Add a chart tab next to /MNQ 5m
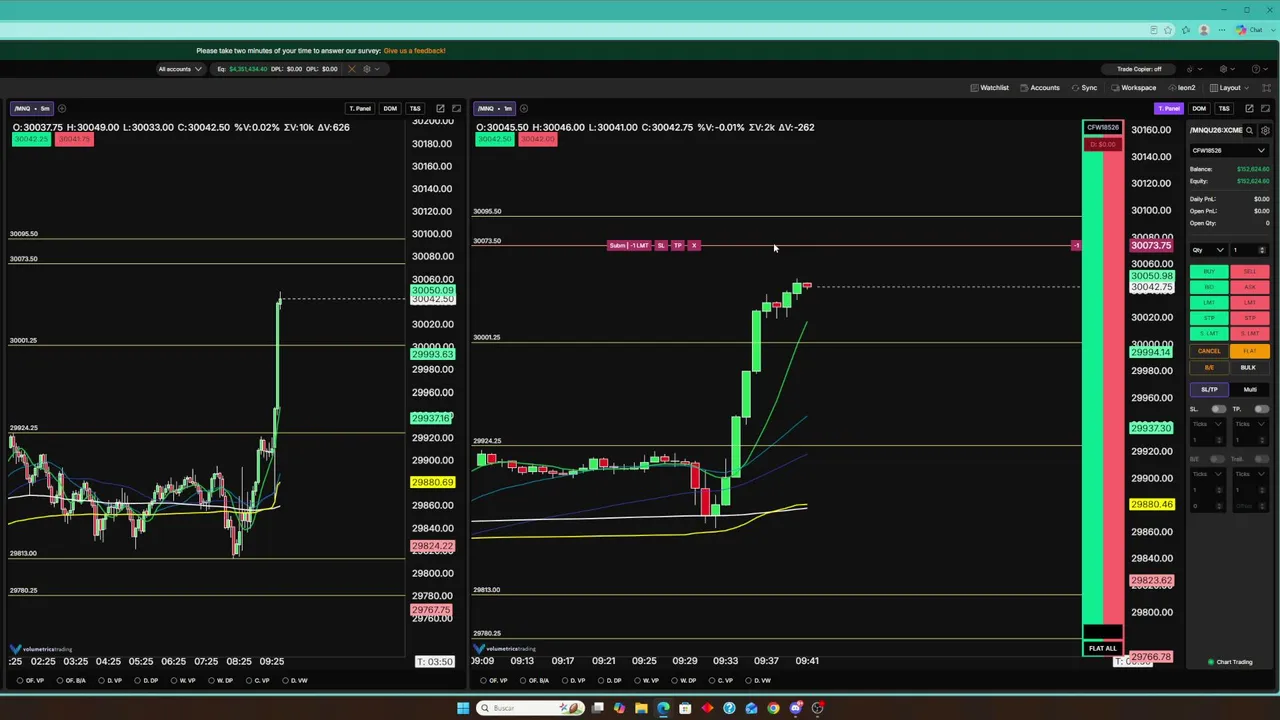Screen dimensions: 1280x720 point(61,108)
